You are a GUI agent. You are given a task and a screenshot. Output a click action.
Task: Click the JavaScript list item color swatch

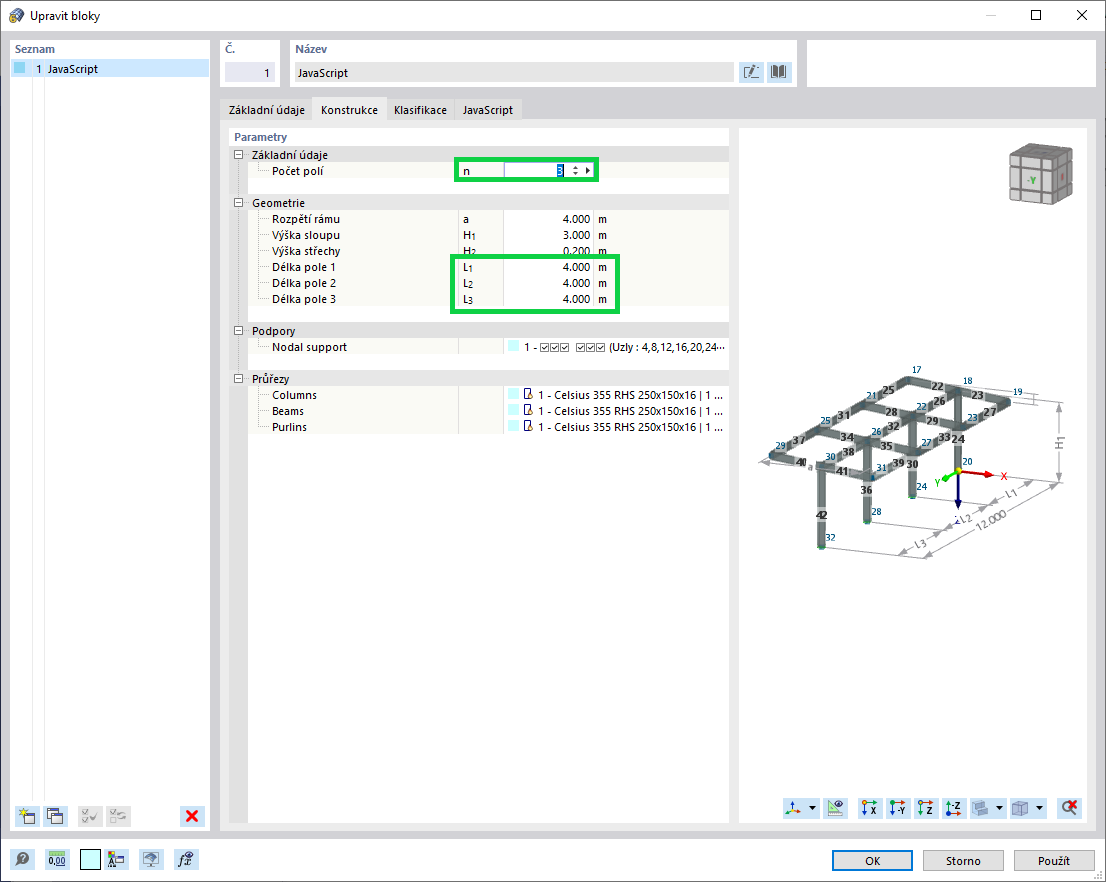coord(20,68)
